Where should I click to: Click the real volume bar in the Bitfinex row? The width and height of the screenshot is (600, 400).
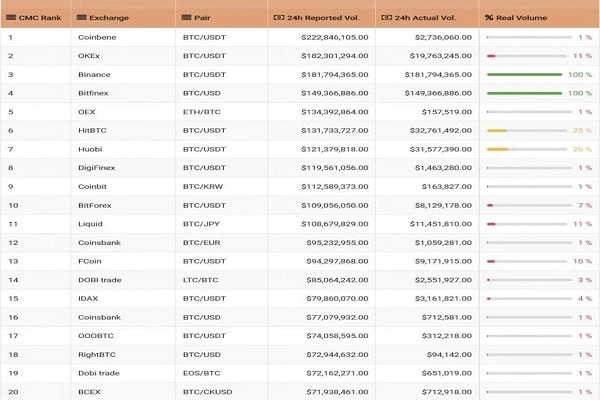point(524,93)
